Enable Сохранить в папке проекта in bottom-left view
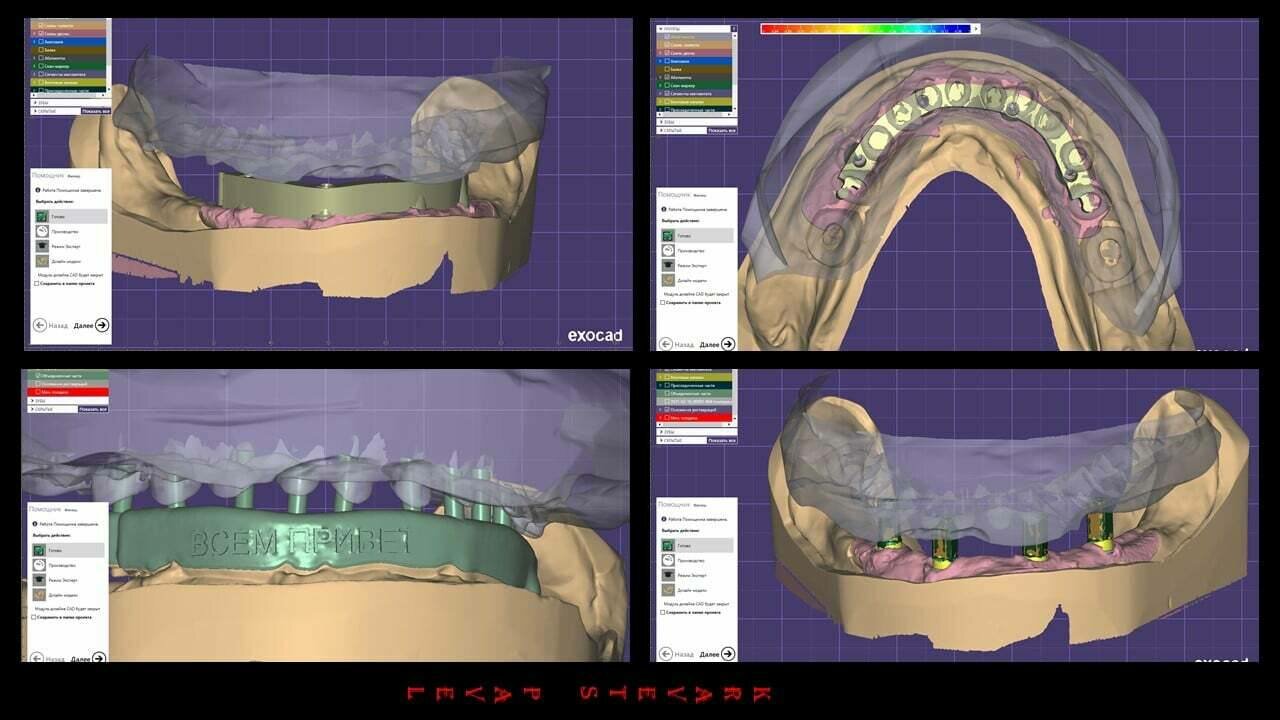 coord(34,617)
